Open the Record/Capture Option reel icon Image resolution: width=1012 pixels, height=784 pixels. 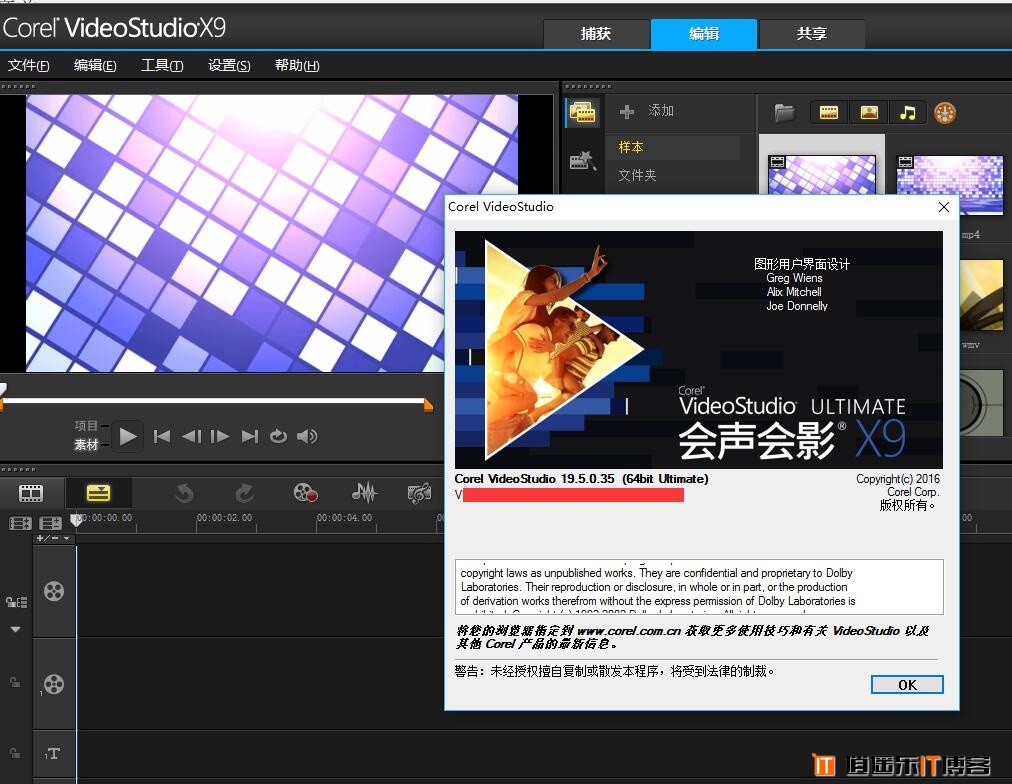(305, 493)
